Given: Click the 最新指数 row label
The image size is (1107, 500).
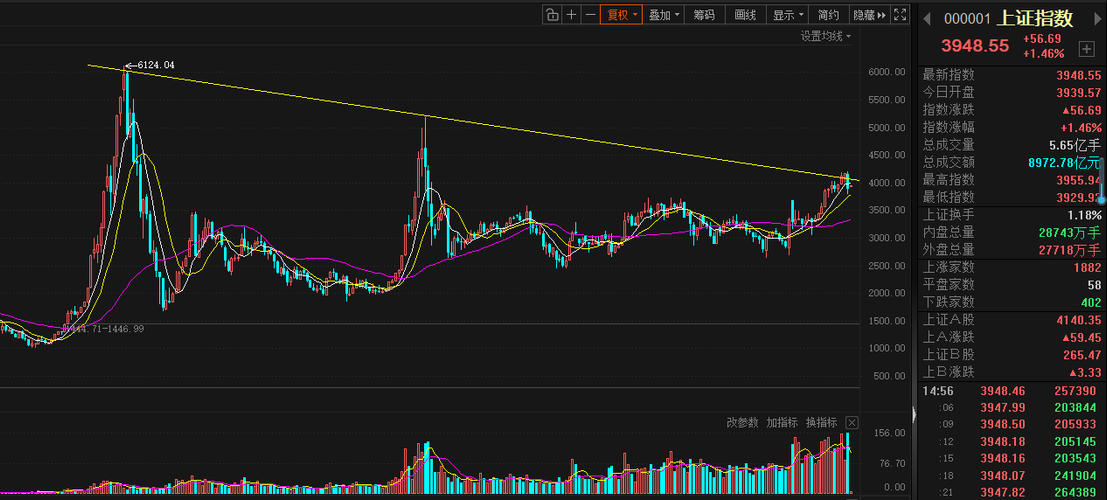Looking at the screenshot, I should point(949,75).
